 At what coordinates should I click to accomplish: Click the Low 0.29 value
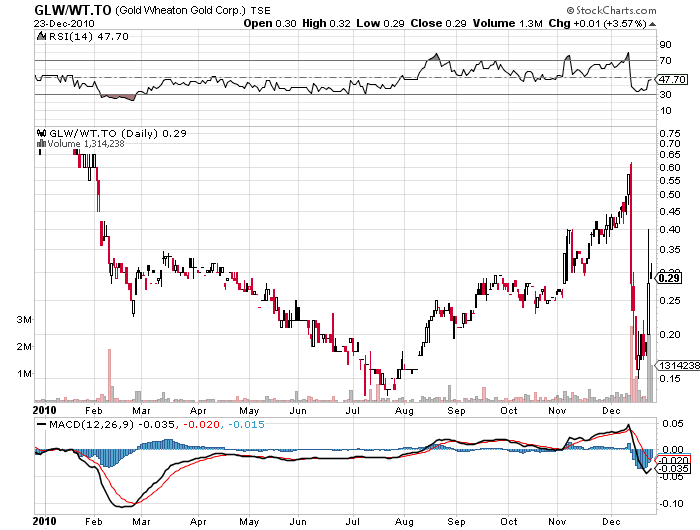380,23
